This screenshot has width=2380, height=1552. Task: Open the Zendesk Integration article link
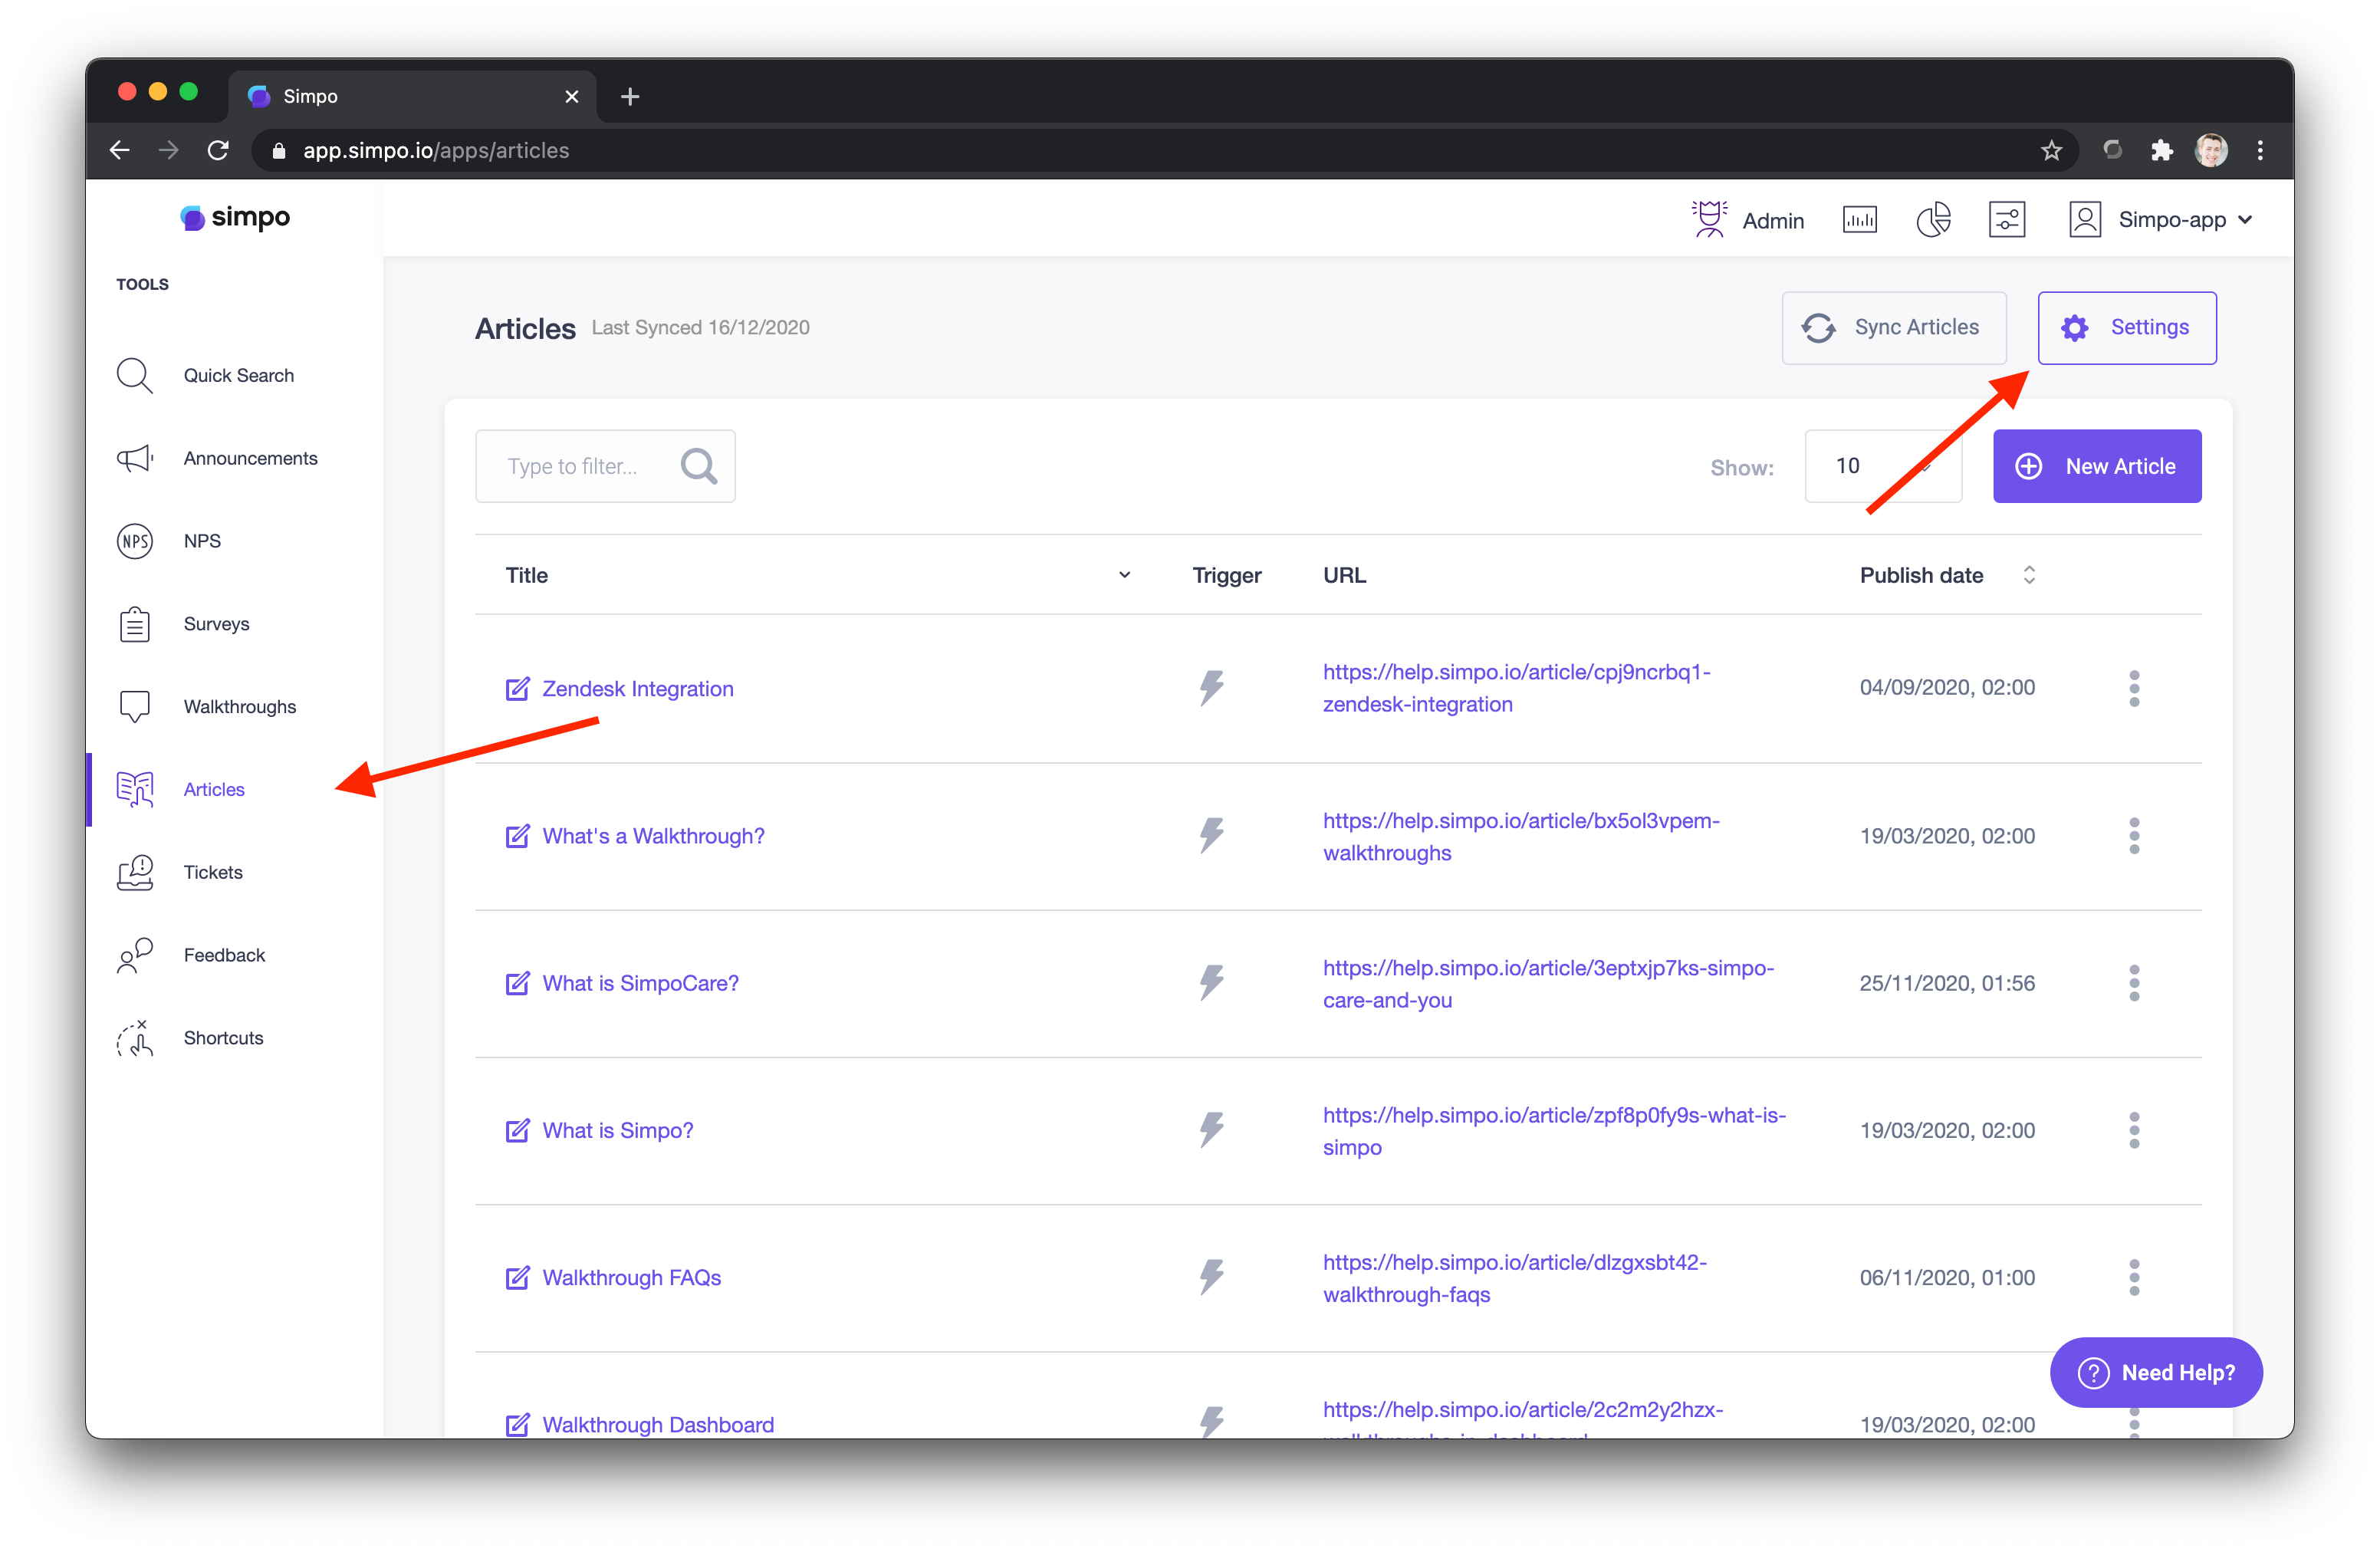coord(637,688)
